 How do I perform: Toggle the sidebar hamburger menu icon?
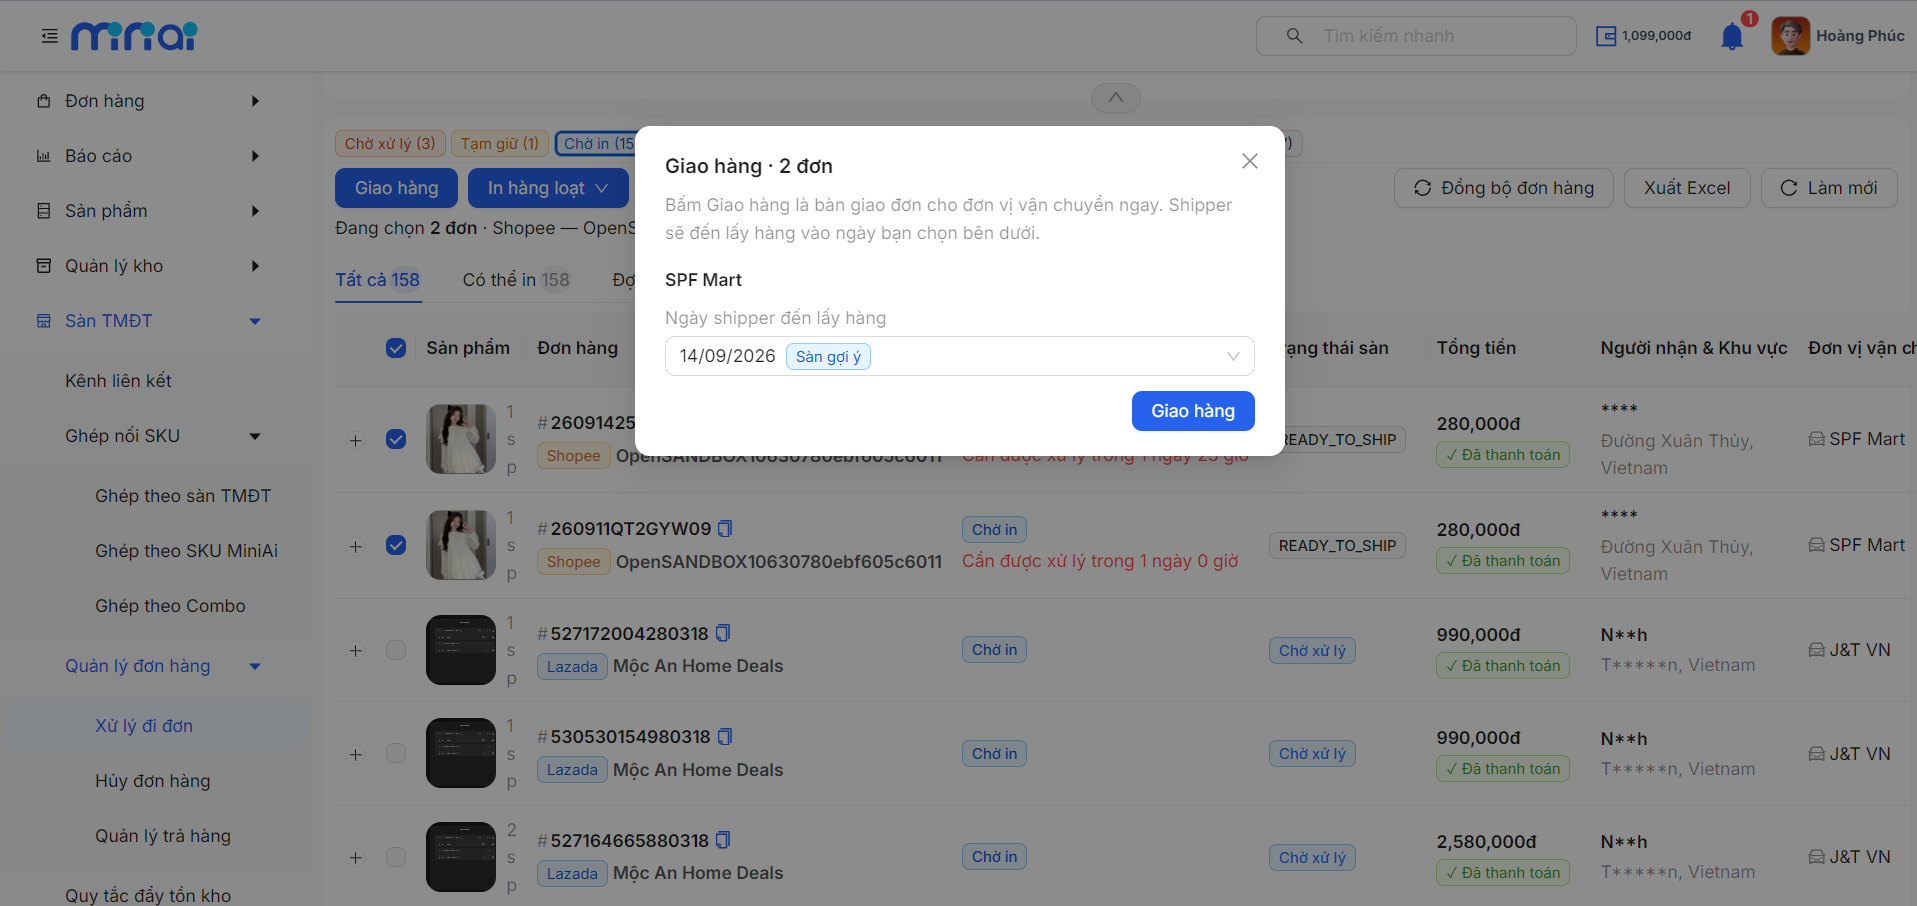tap(49, 37)
